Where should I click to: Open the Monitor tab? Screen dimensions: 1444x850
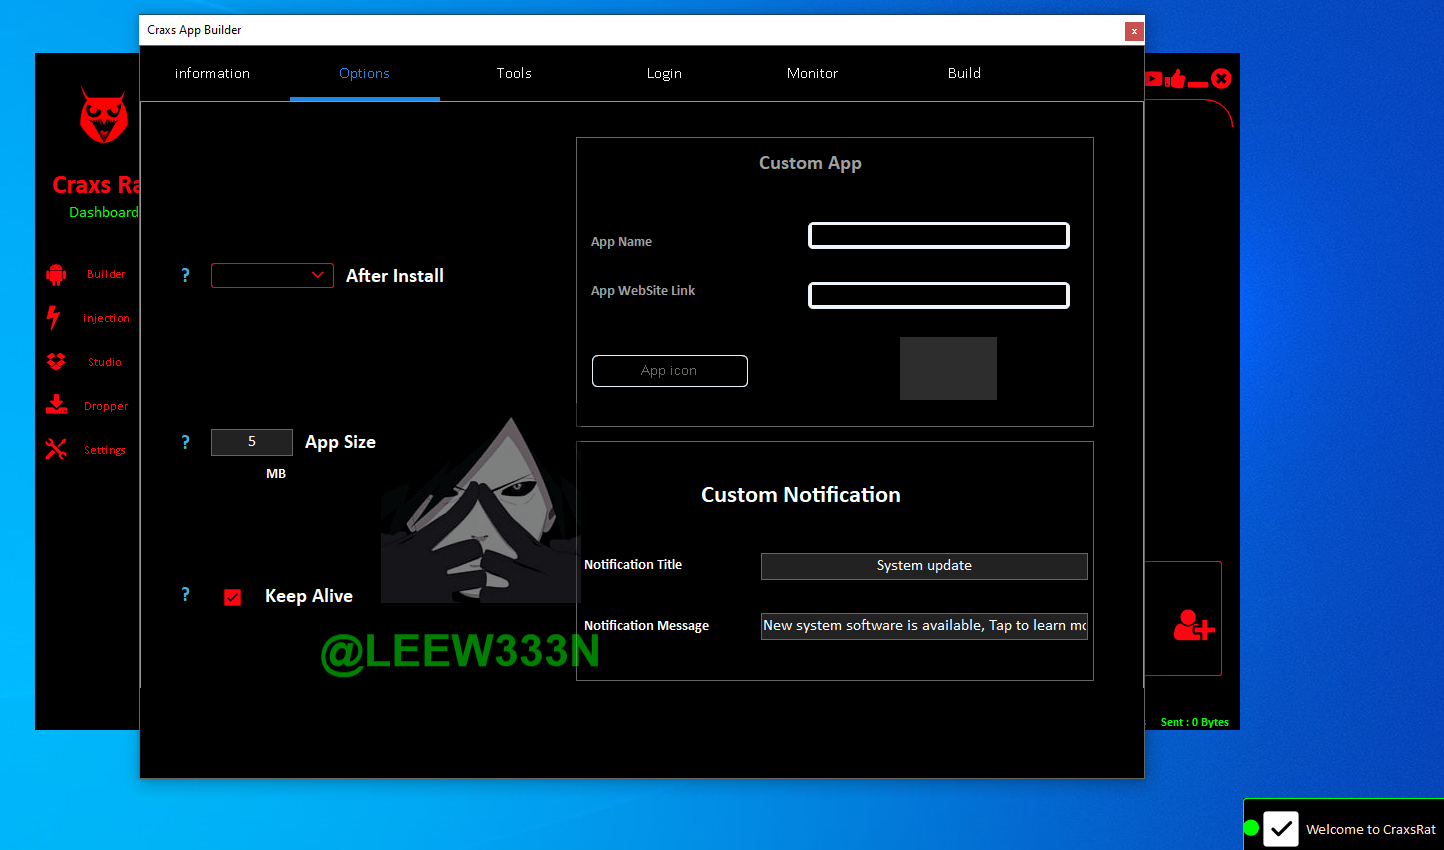(812, 73)
